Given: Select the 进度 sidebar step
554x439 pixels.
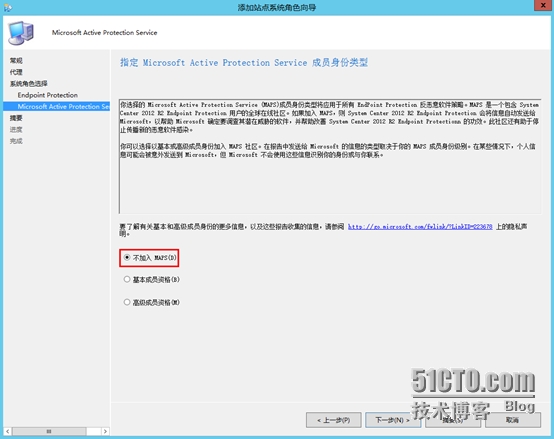Looking at the screenshot, I should tap(16, 130).
